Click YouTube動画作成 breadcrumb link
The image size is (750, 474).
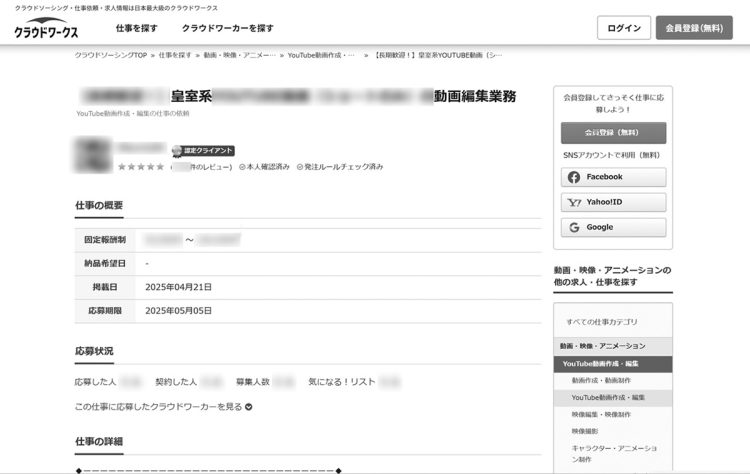pos(320,55)
